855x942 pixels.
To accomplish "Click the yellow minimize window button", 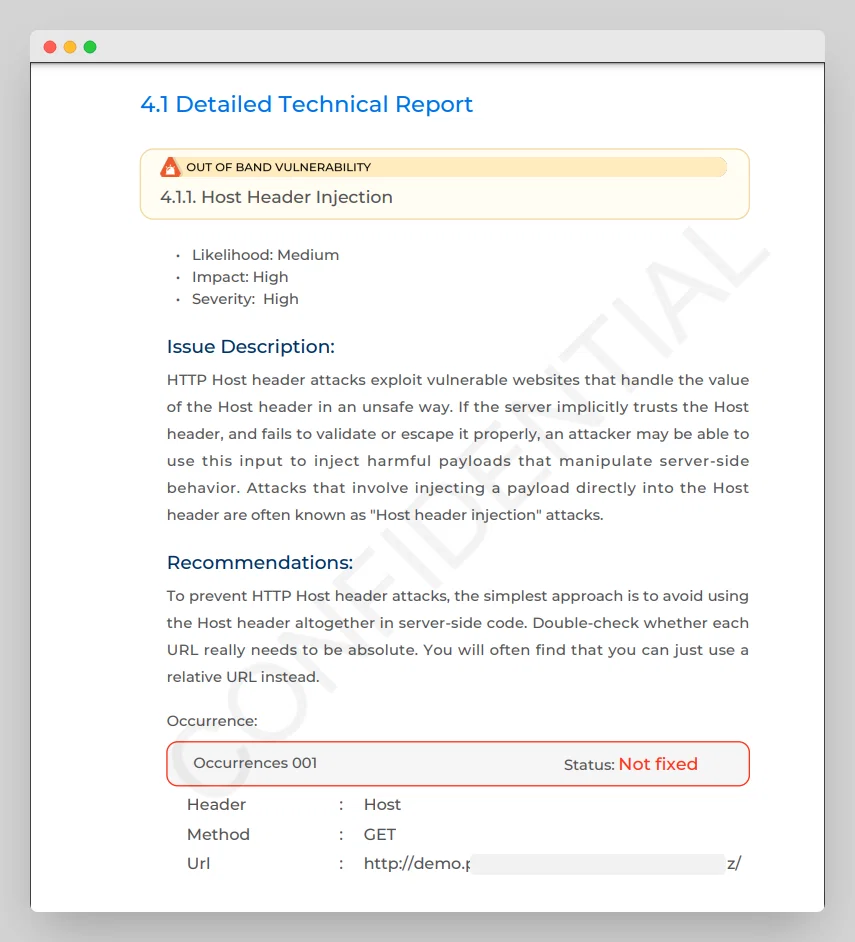I will tap(70, 47).
